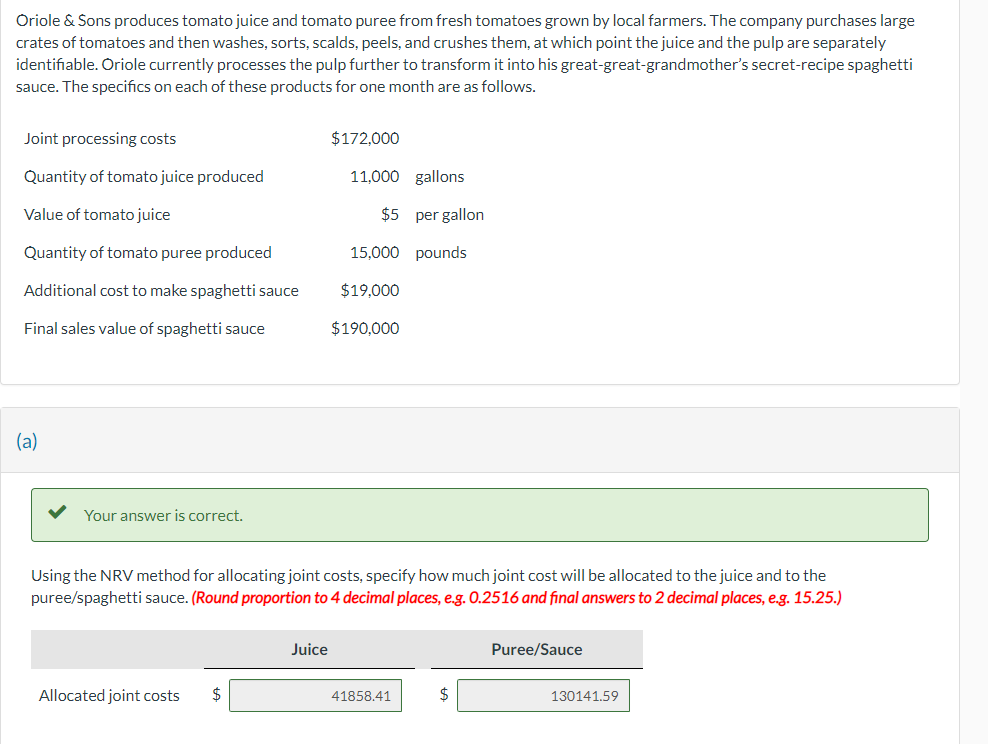Expand the (a) section header
Viewport: 988px width, 744px height.
click(x=24, y=440)
